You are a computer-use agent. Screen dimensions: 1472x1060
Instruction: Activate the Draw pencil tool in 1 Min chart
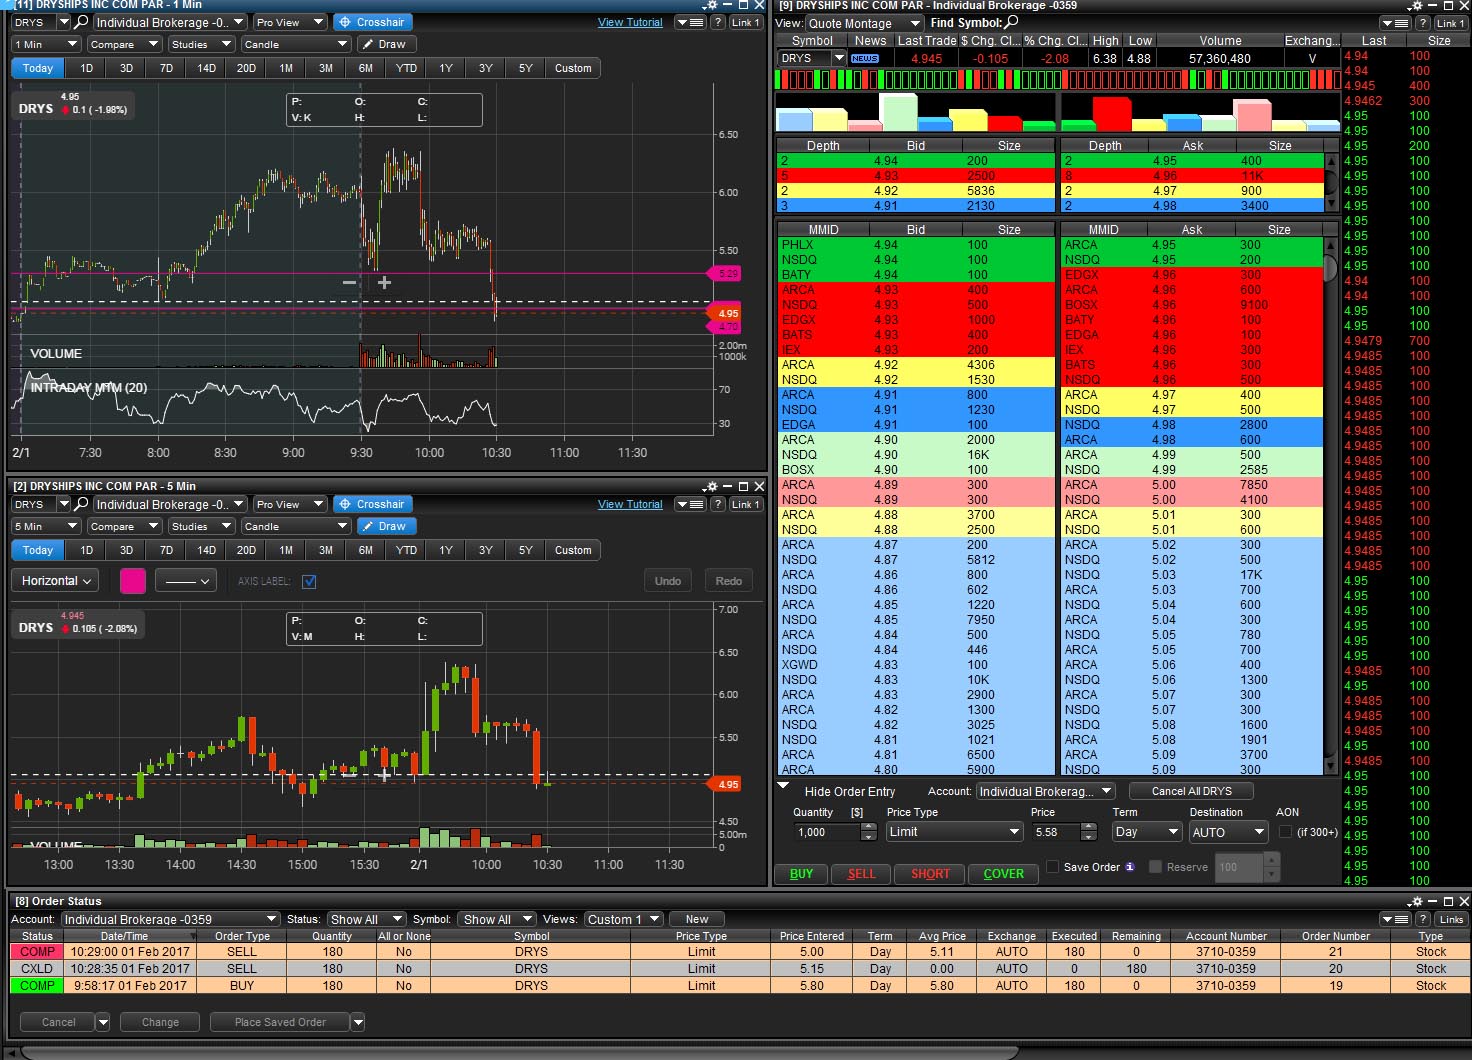383,44
